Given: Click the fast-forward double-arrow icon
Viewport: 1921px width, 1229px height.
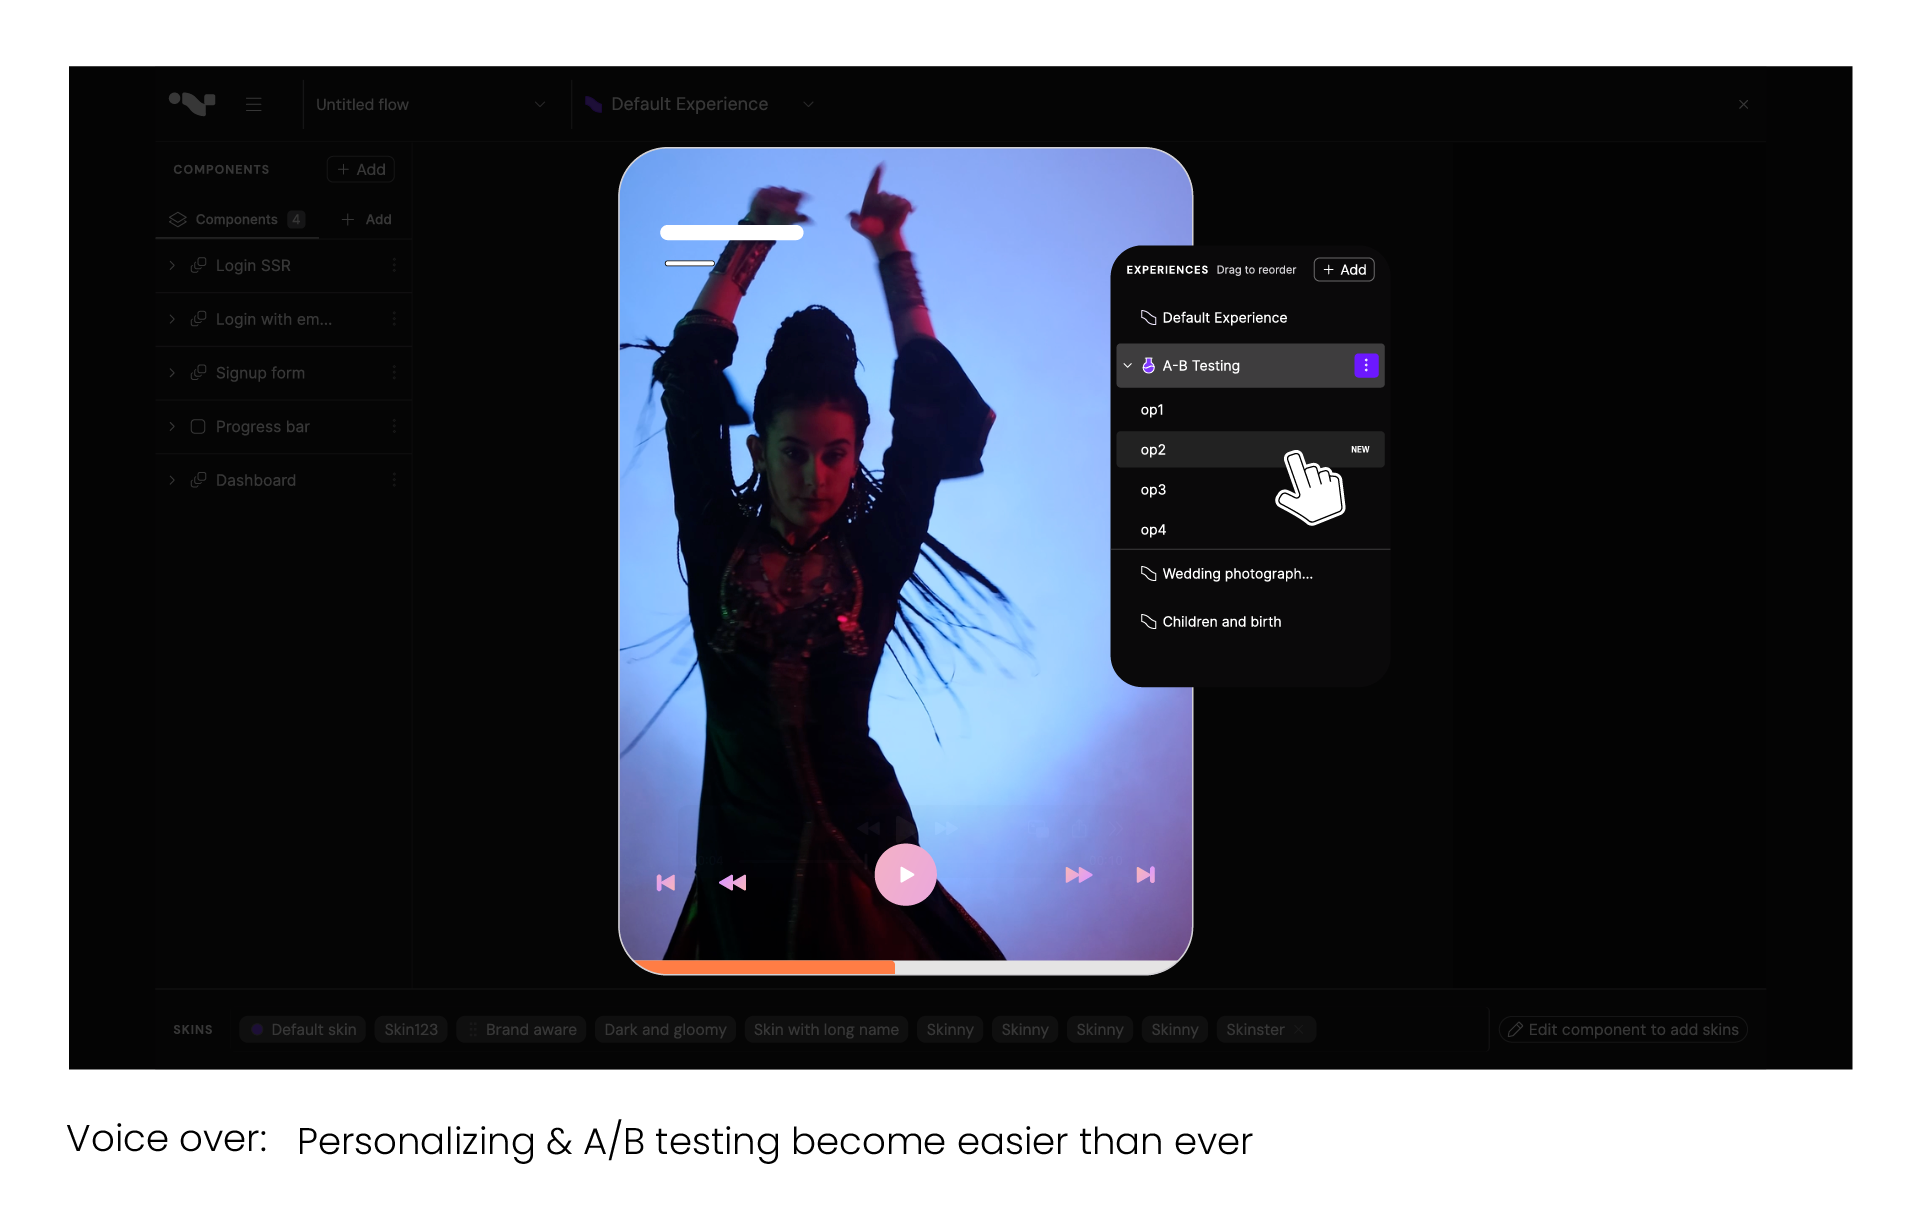Looking at the screenshot, I should click(1078, 875).
